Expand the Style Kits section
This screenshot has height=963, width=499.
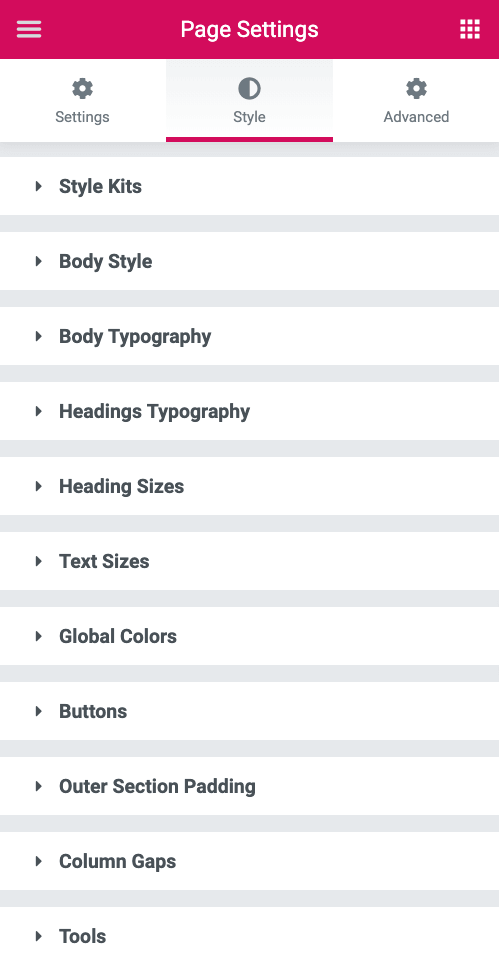[x=250, y=186]
